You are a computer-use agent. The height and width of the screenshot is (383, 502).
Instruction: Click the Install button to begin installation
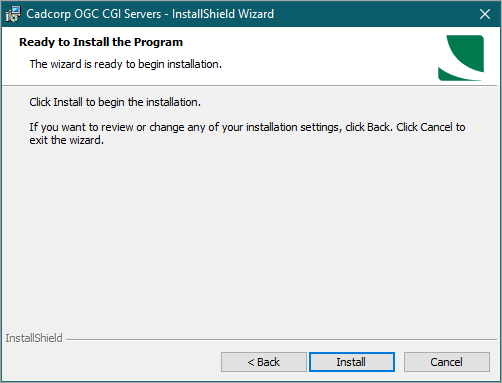tap(352, 362)
